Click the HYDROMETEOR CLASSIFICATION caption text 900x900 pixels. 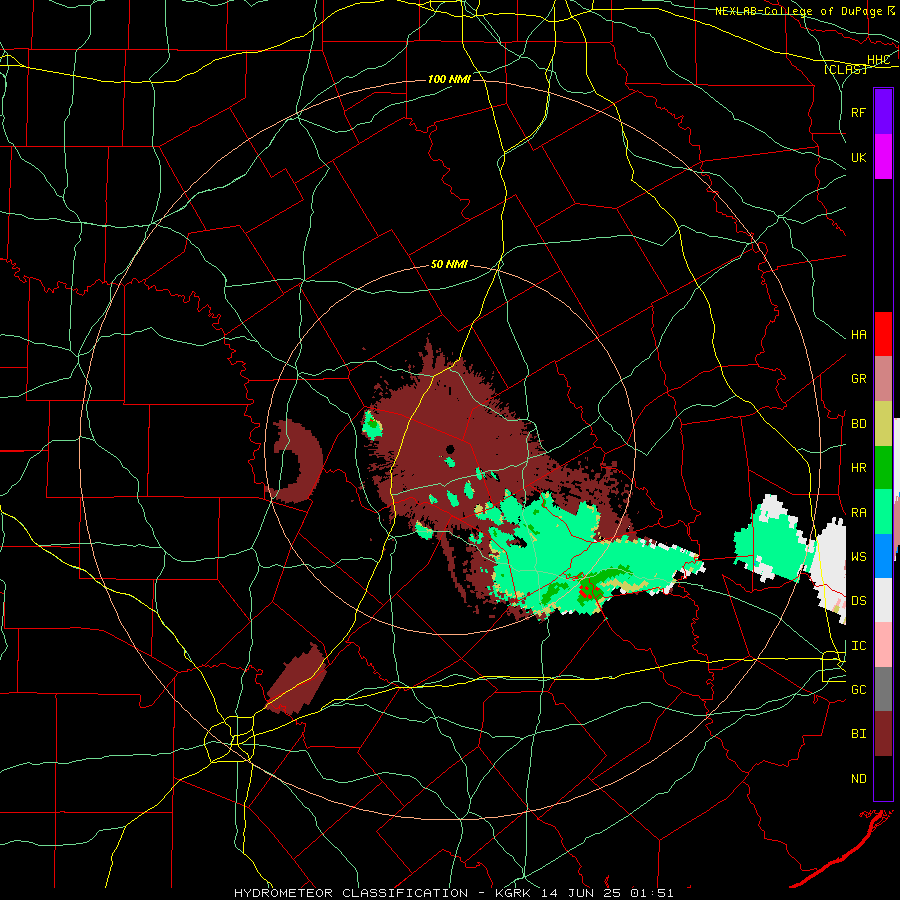[351, 893]
